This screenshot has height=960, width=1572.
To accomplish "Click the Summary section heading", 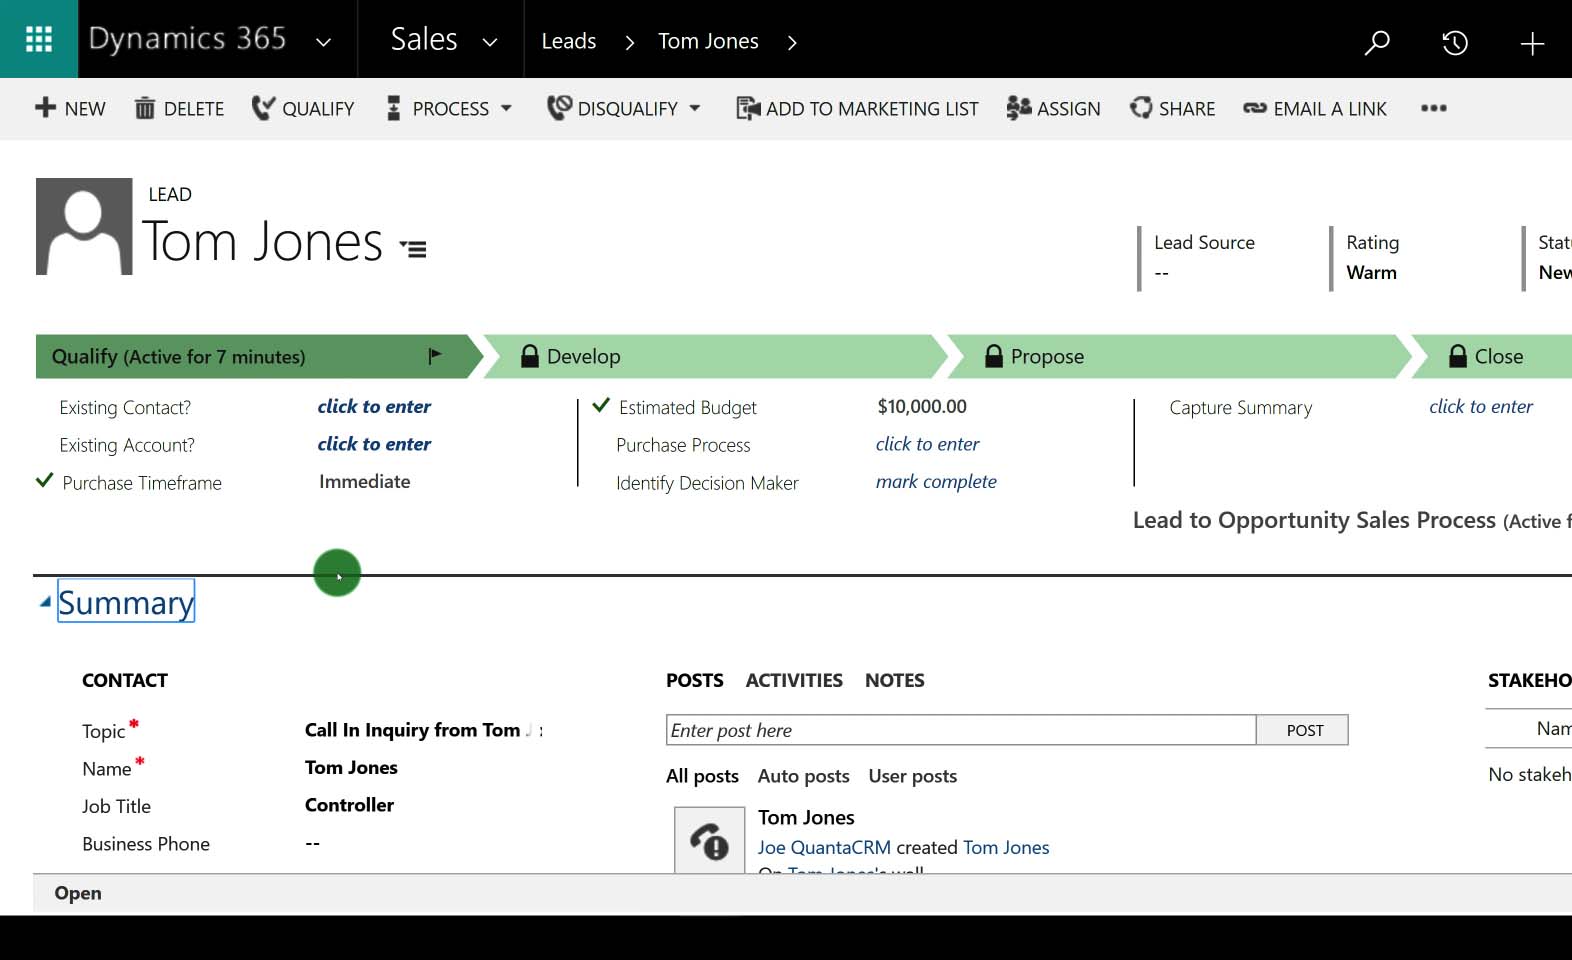I will [126, 602].
